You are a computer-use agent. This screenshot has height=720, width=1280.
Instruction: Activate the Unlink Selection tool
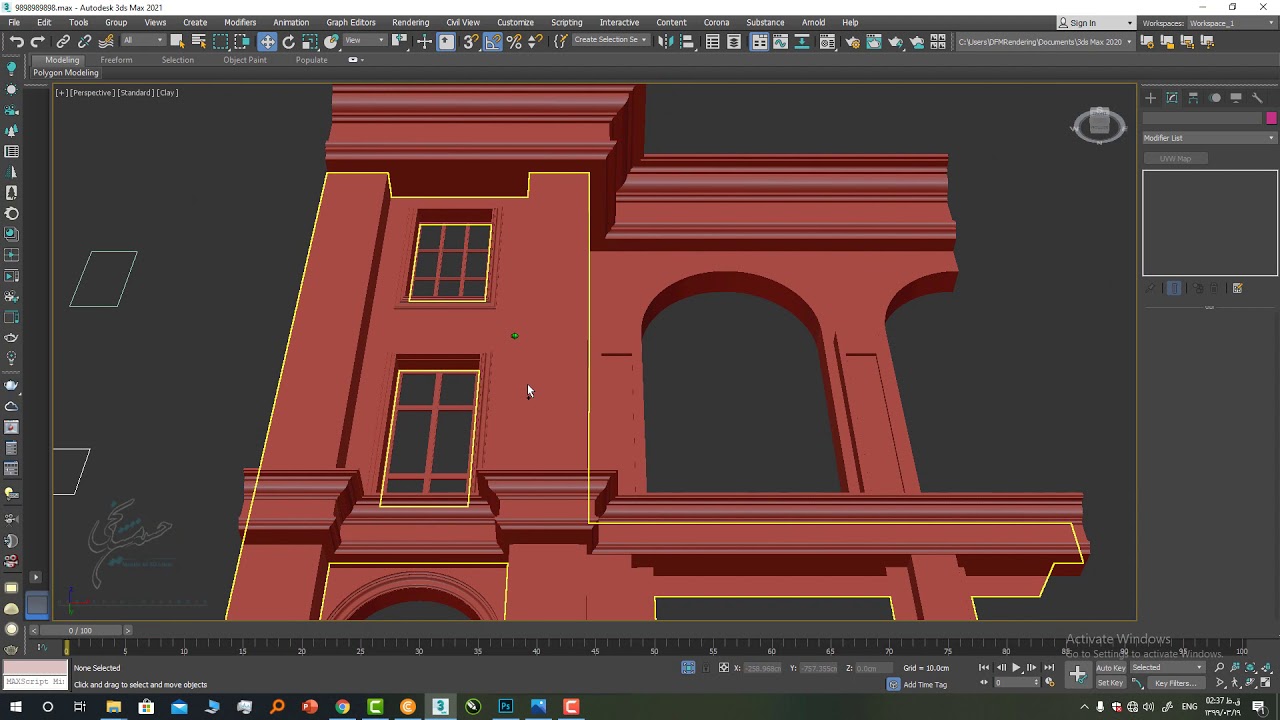coord(85,41)
